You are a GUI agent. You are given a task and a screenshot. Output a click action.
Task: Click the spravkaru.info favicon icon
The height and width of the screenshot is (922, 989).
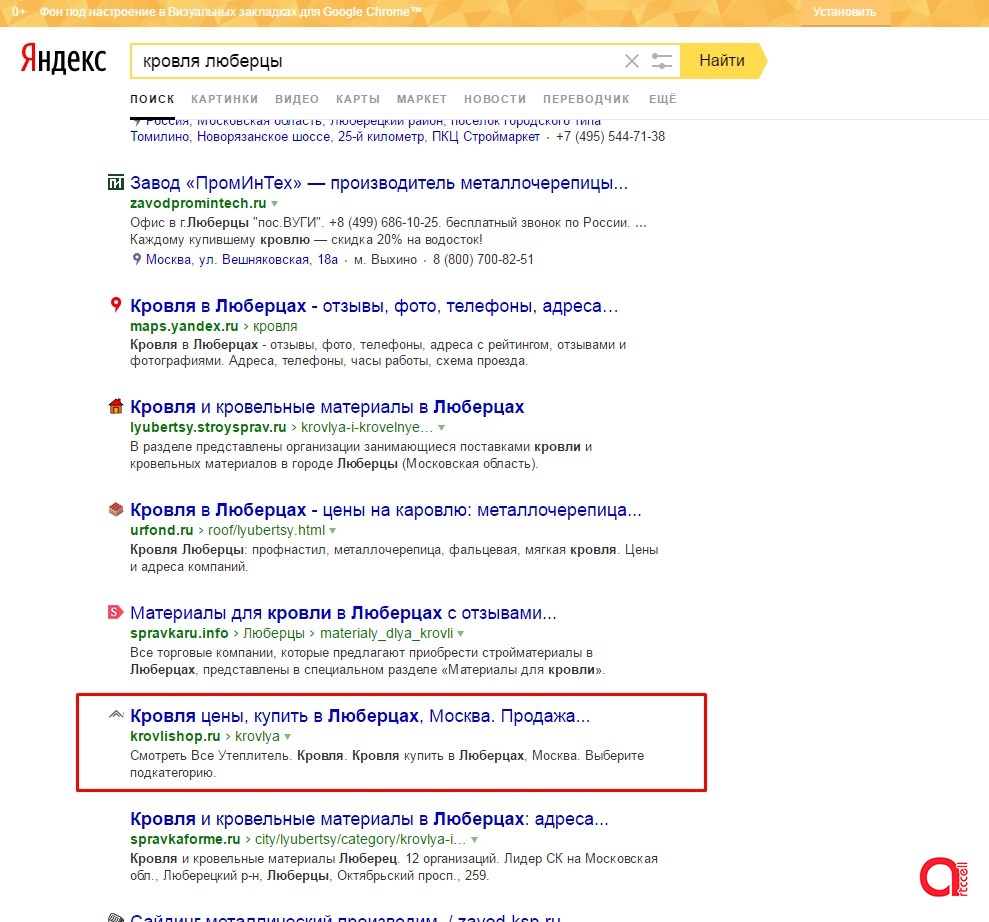(115, 612)
